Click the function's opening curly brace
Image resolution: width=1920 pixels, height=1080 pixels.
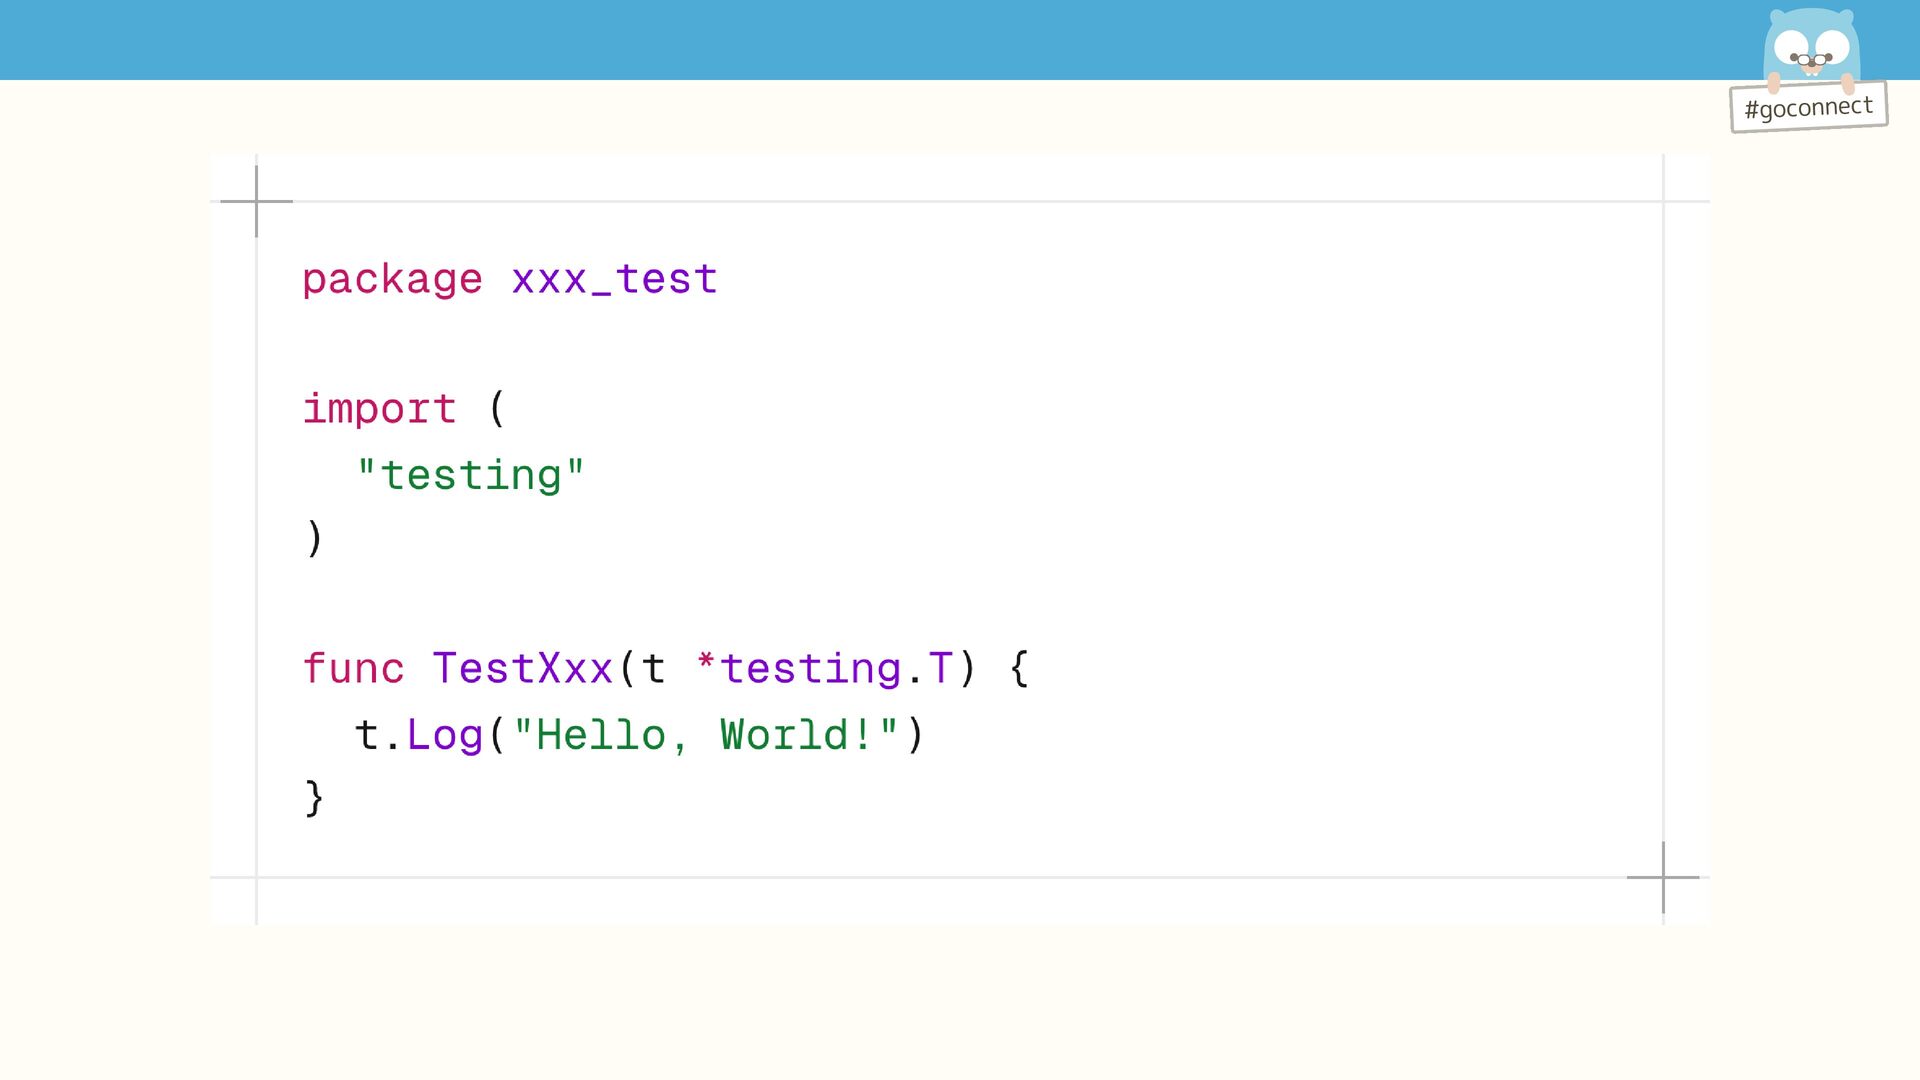click(1019, 669)
